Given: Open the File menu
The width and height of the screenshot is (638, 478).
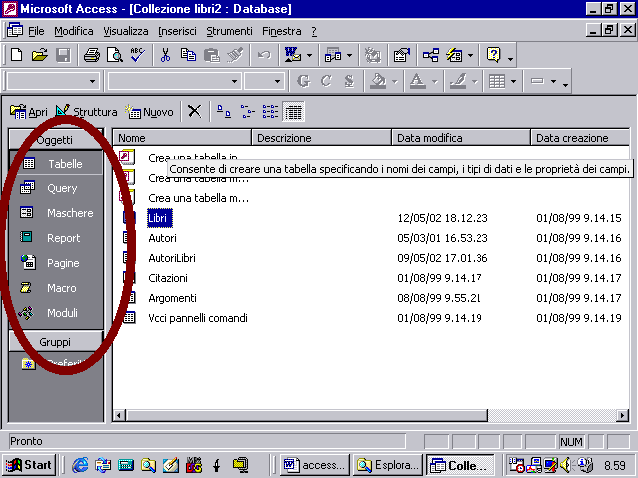Looking at the screenshot, I should pyautogui.click(x=36, y=31).
